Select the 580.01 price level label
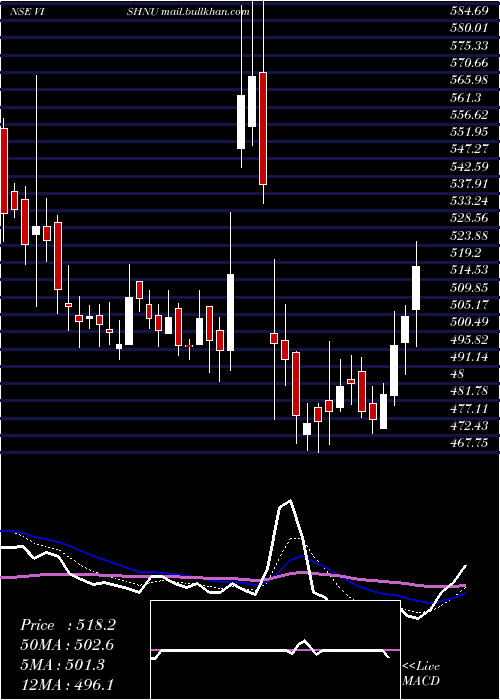Viewport: 500px width, 700px height. click(468, 28)
